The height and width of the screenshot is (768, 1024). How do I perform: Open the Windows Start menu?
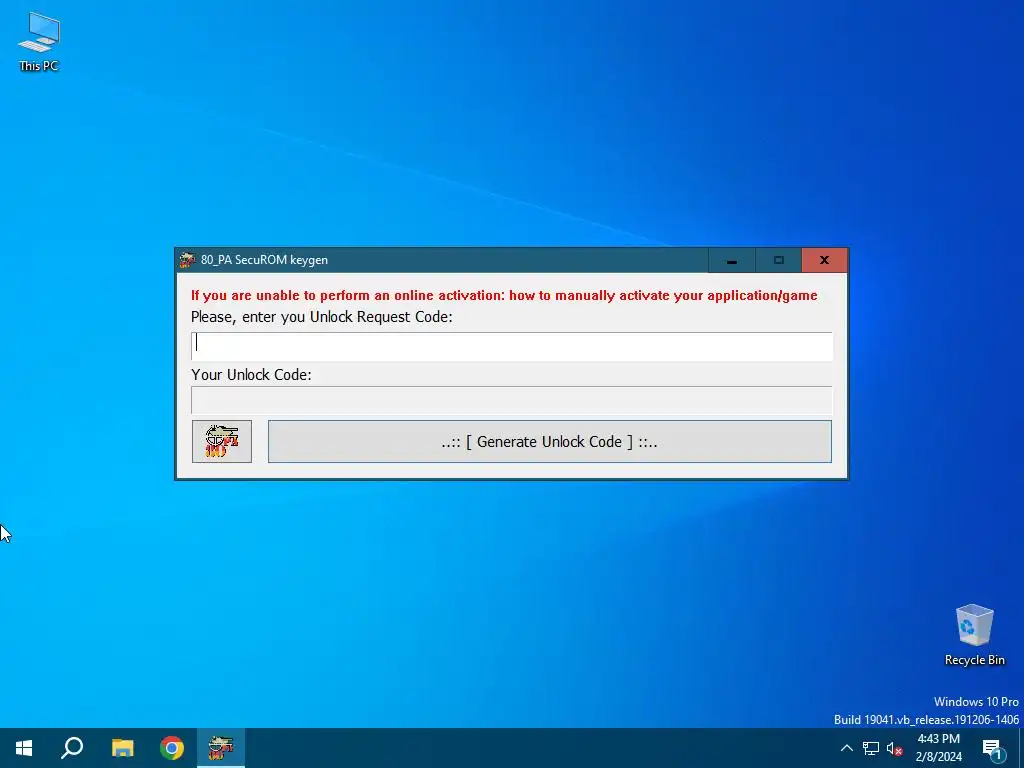[x=24, y=748]
